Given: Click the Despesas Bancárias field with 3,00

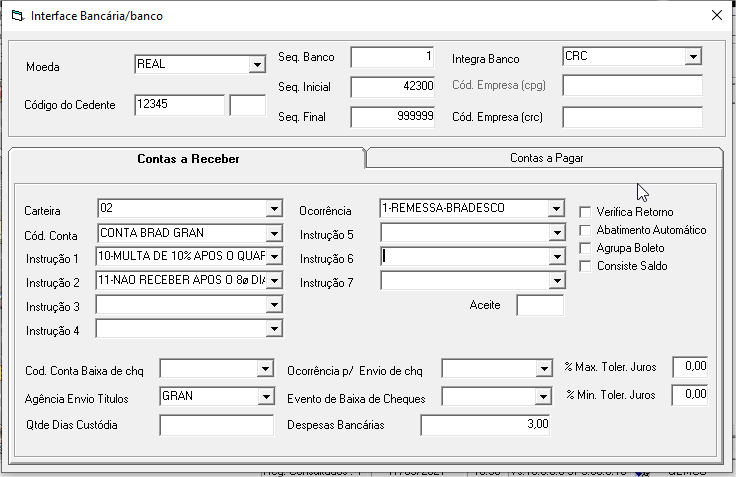Looking at the screenshot, I should click(485, 425).
